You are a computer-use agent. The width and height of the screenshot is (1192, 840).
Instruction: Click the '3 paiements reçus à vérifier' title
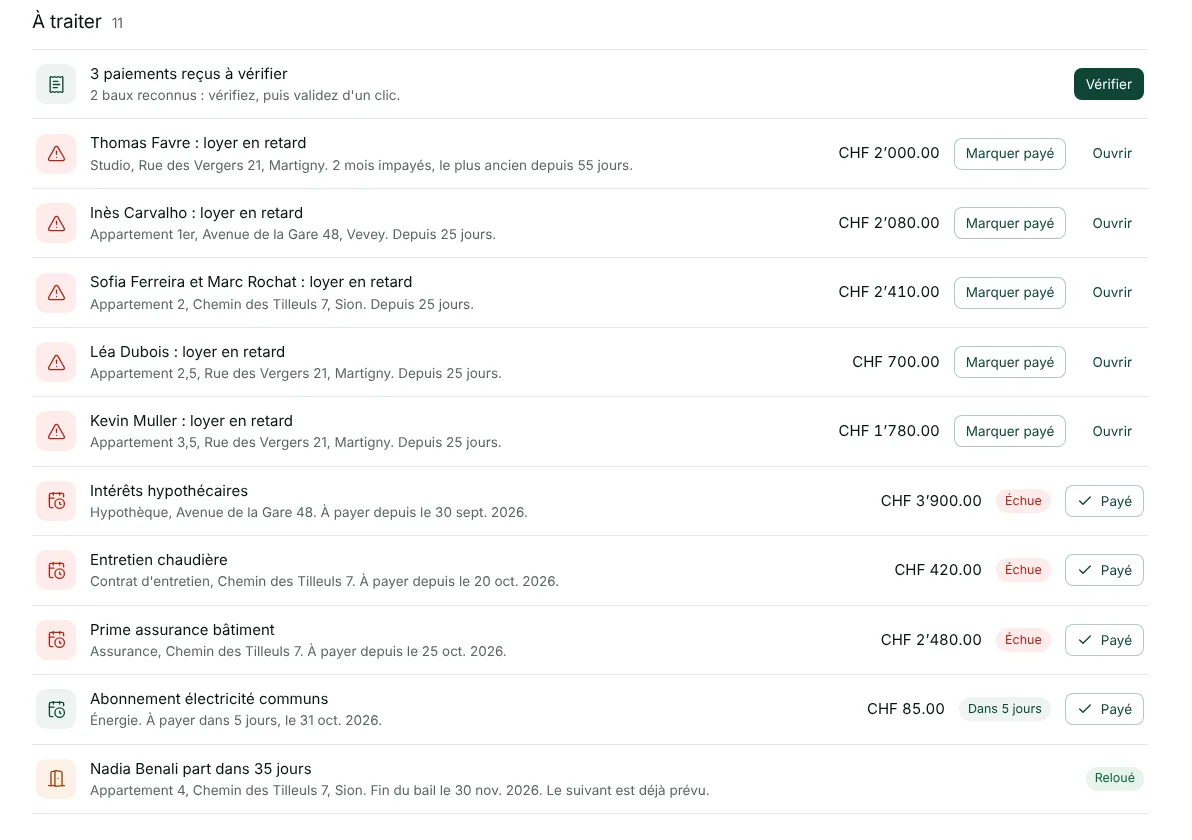189,74
